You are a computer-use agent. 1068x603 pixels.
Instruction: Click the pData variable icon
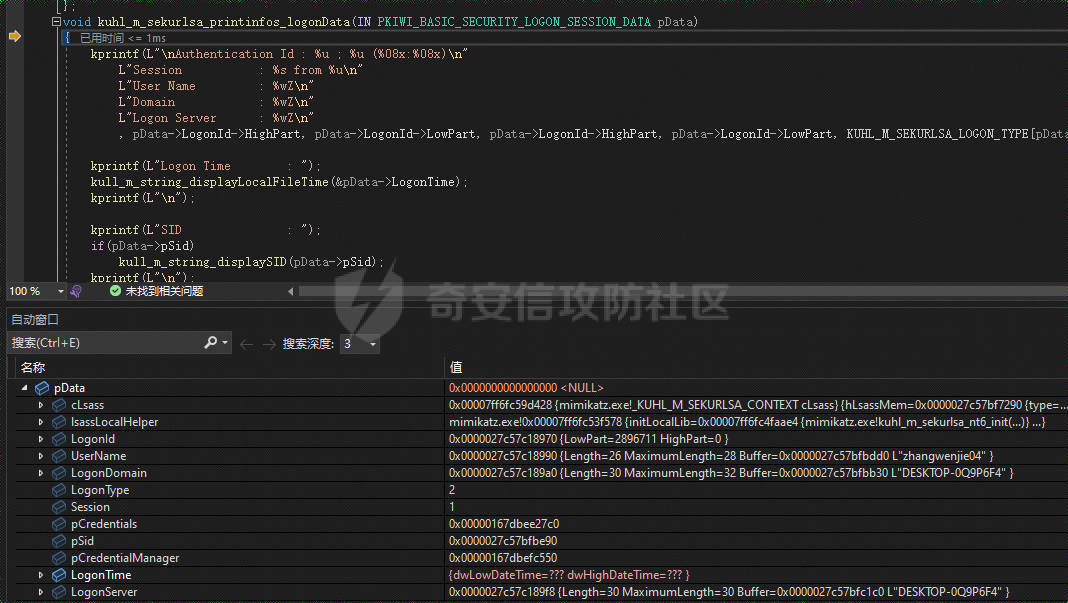point(42,388)
